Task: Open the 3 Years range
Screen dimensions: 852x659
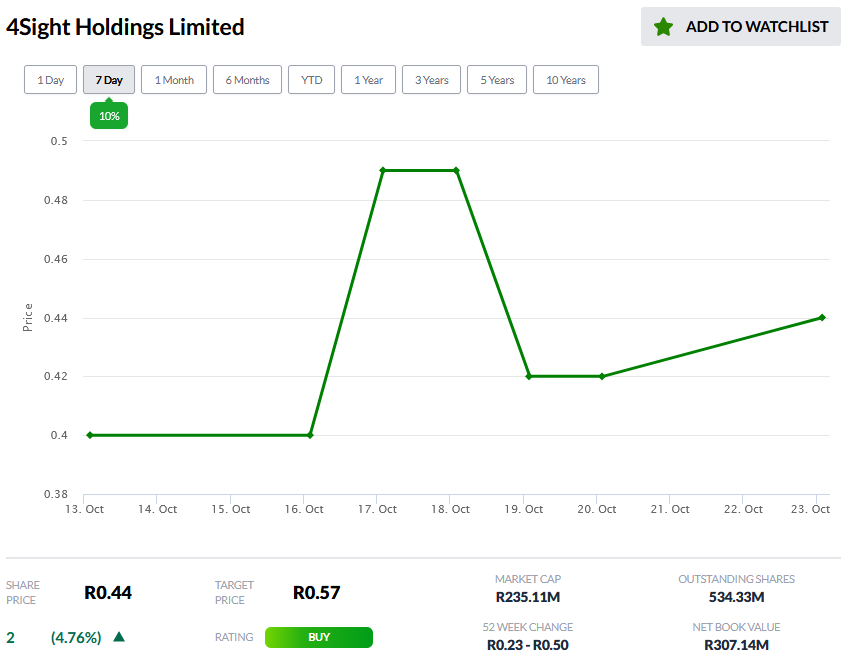Action: coord(431,80)
